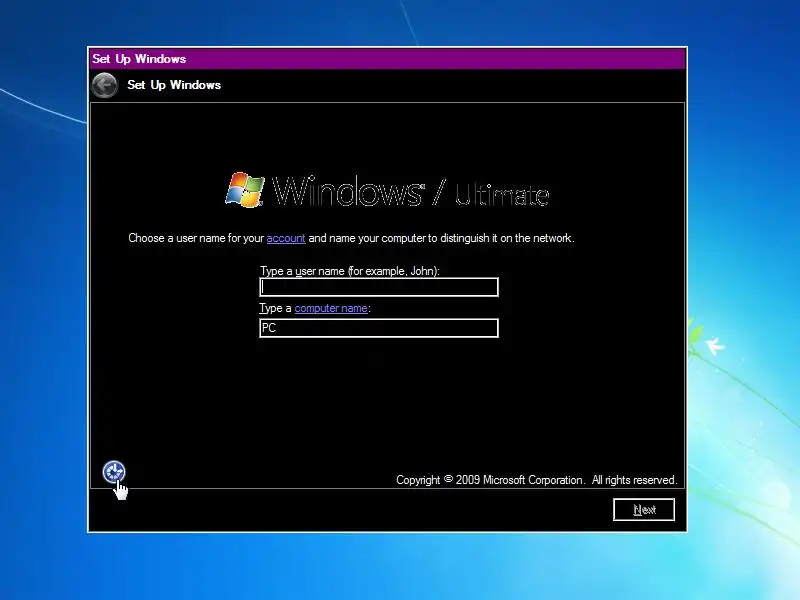Screen dimensions: 800x600
Task: Click the 'Type a user name' label
Action: pos(350,271)
